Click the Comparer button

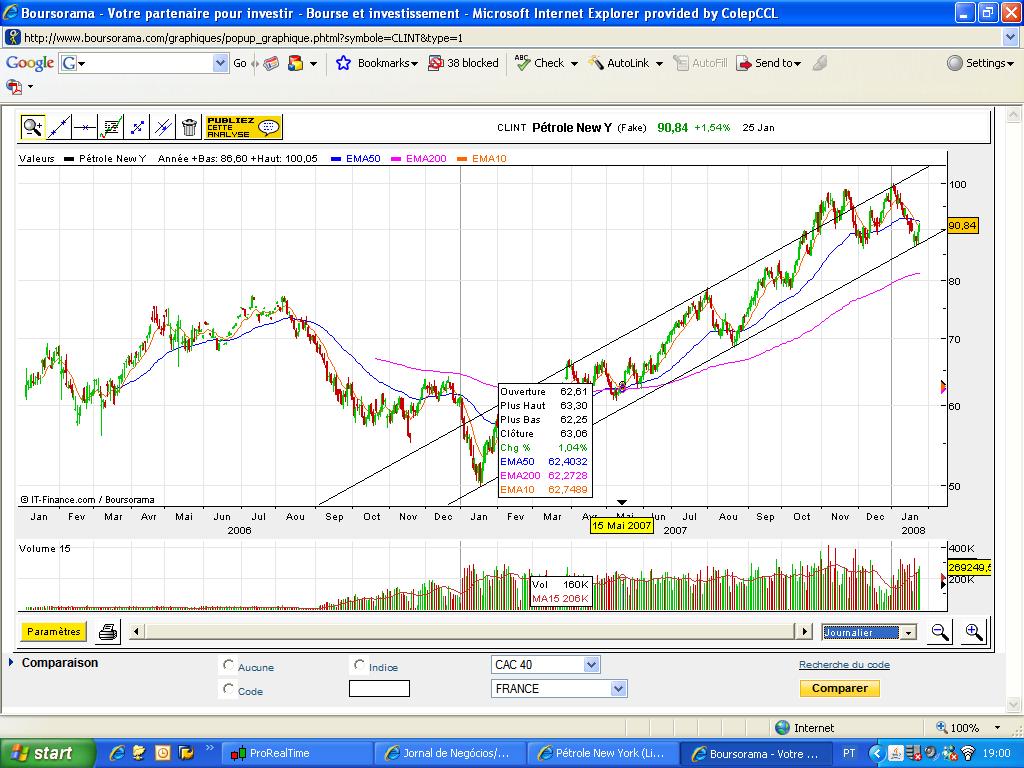point(840,688)
